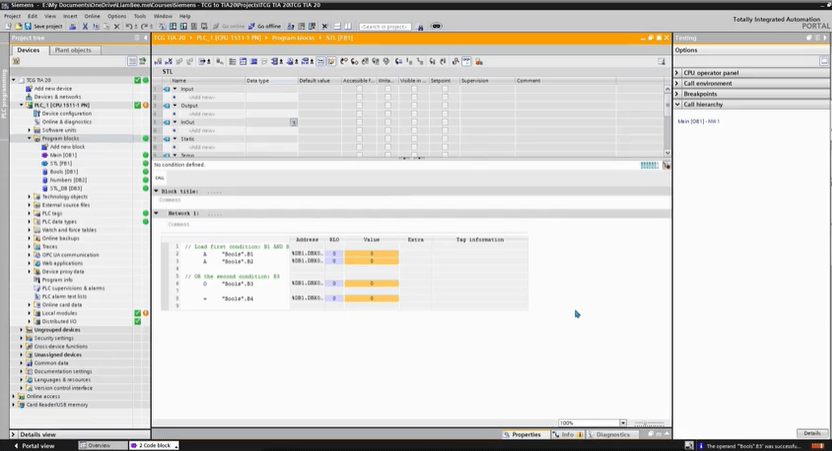Click the Portal view button
This screenshot has width=832, height=451.
35,445
